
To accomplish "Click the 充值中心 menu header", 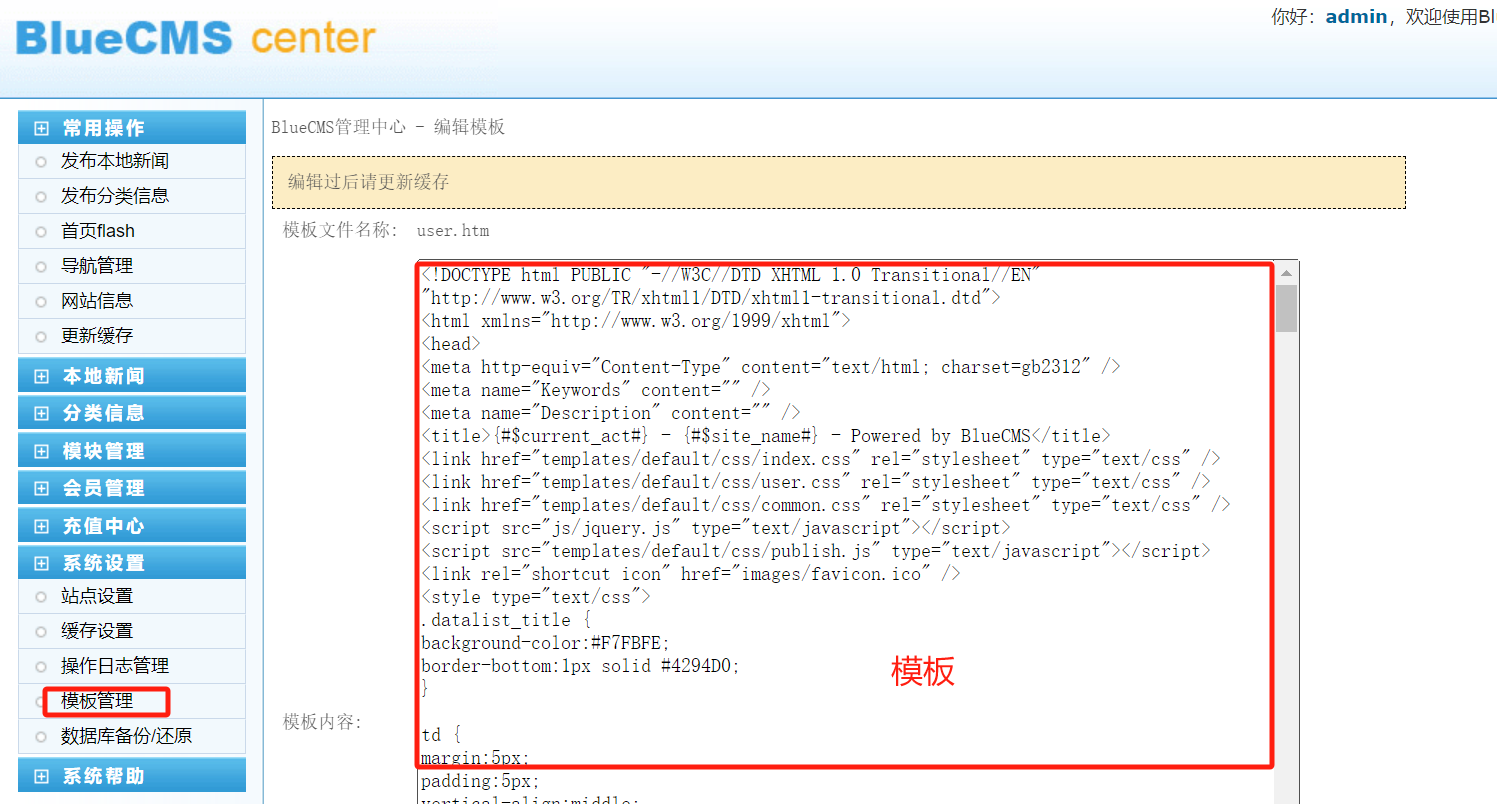I will (132, 526).
